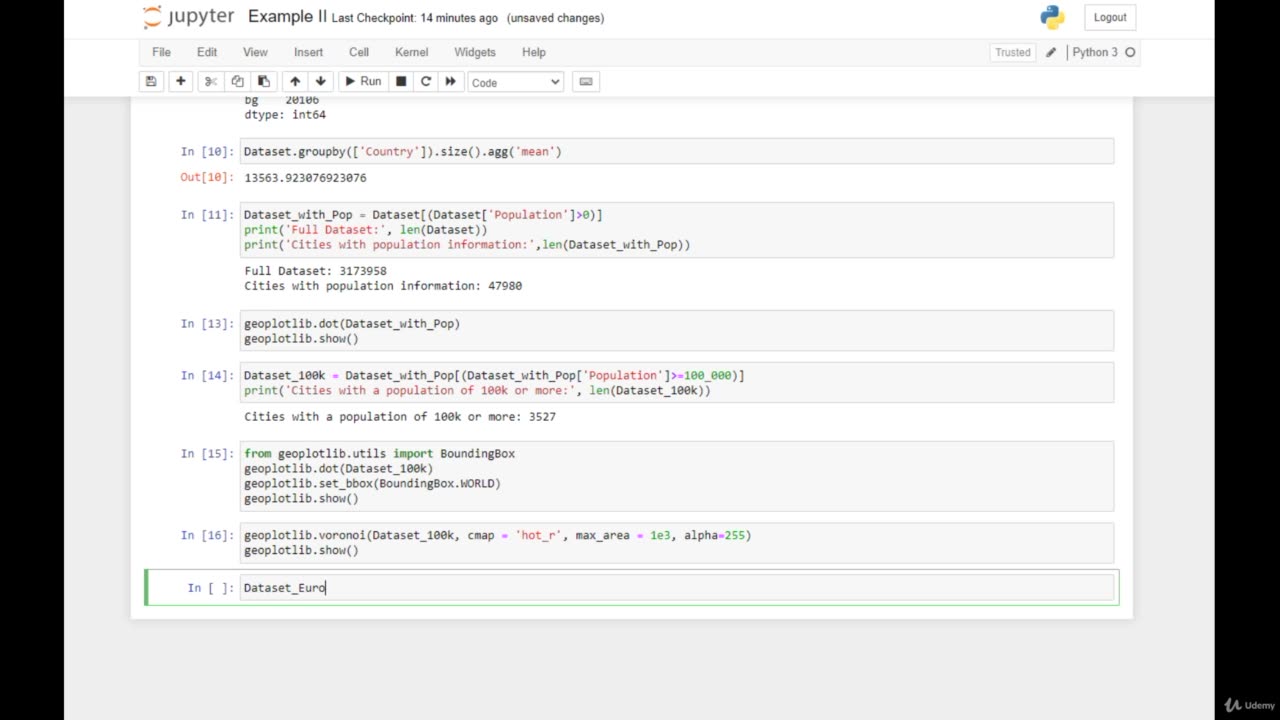Focus the active cell containing Dataset_Euro
The image size is (1280, 720).
coord(677,587)
